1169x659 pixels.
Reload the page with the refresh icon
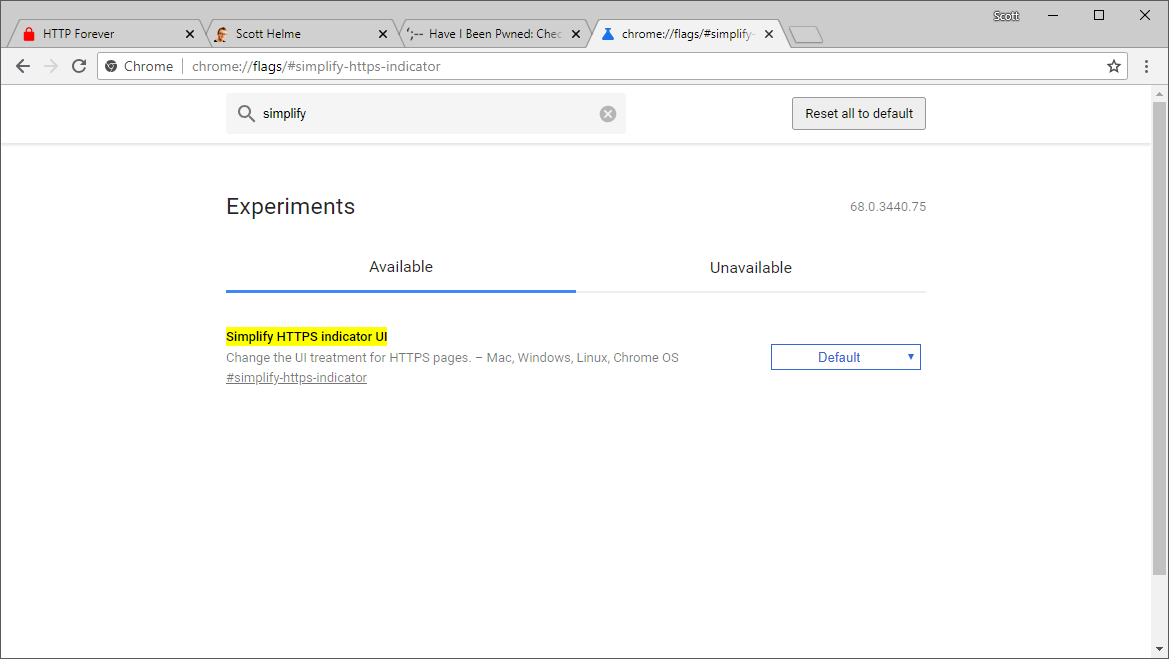click(79, 66)
